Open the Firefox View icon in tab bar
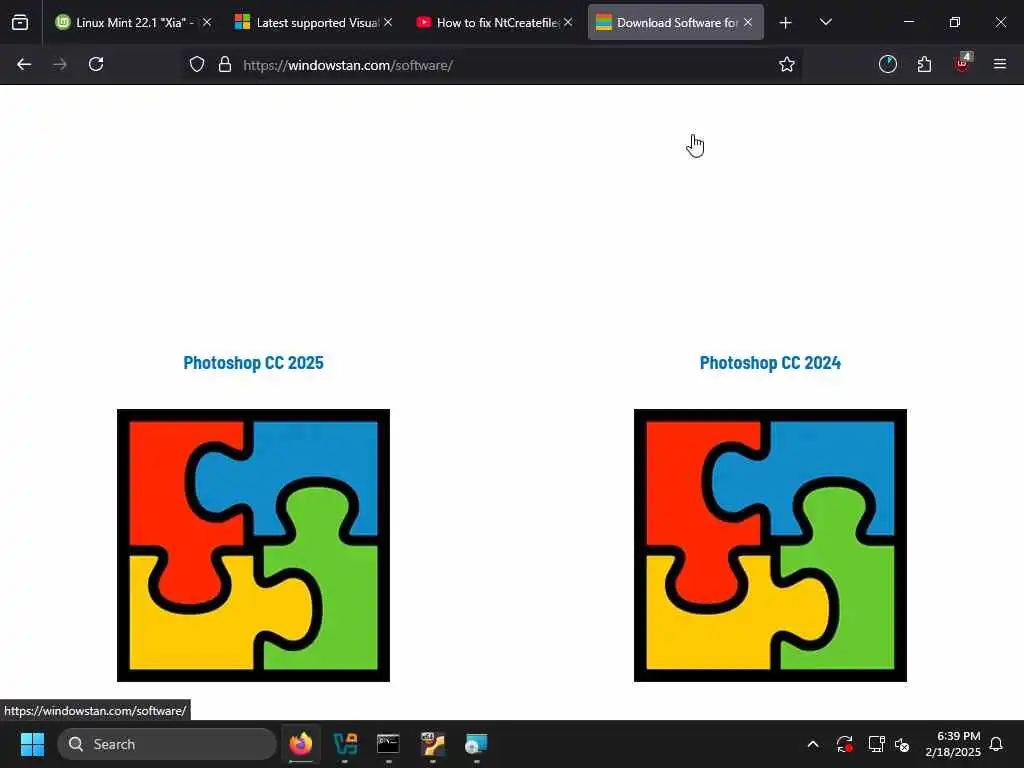Viewport: 1024px width, 768px height. pos(20,22)
